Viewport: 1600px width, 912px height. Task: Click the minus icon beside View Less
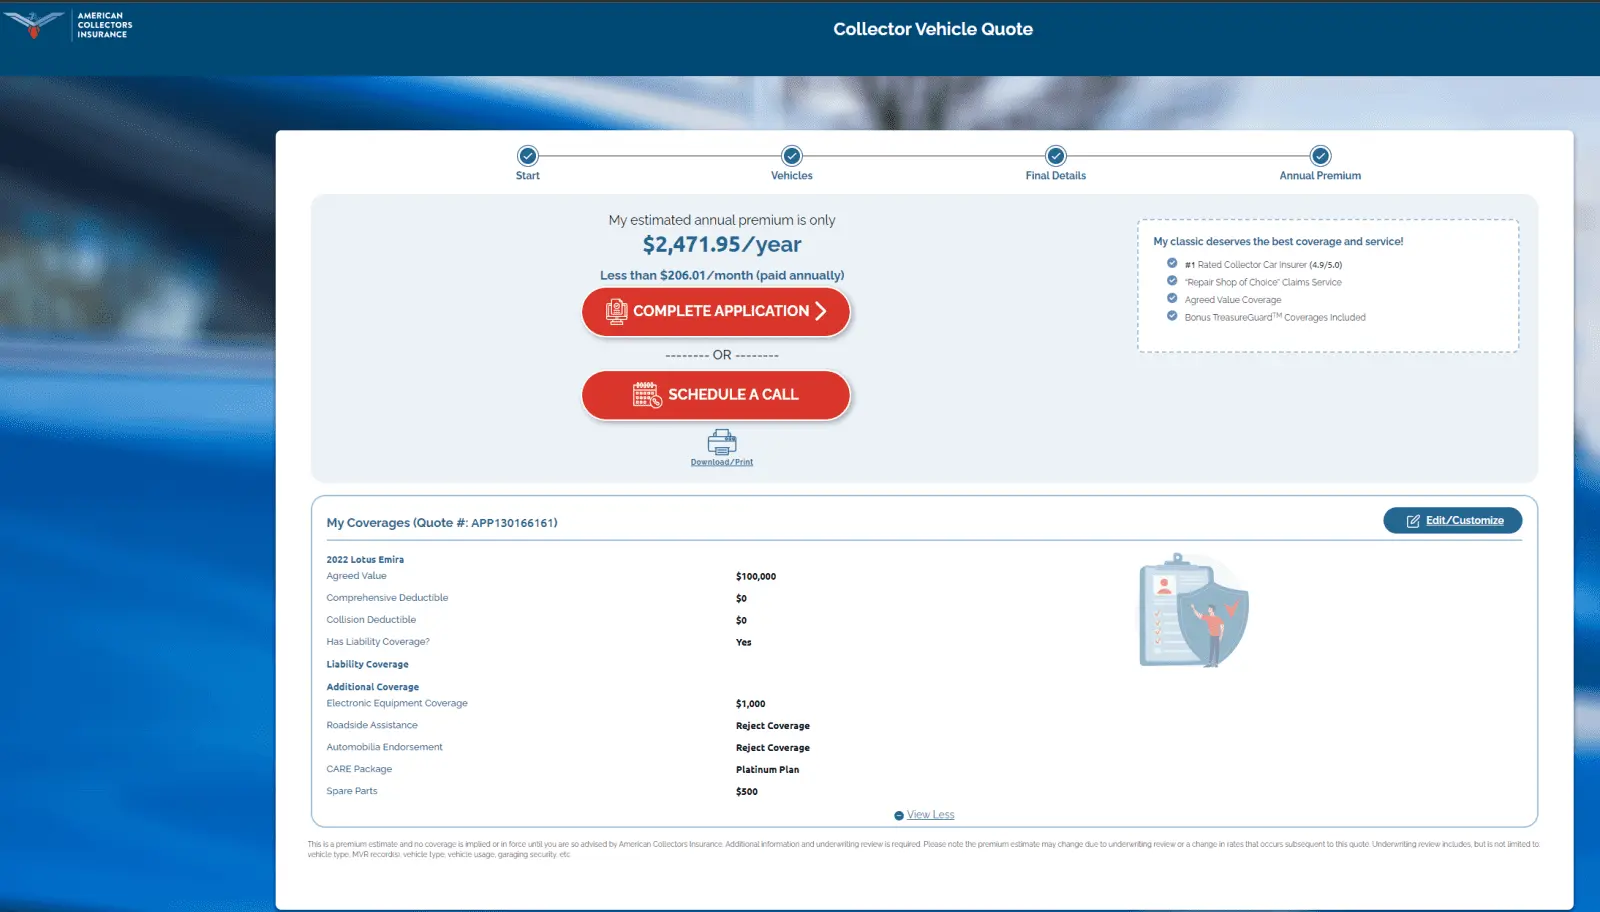point(899,816)
